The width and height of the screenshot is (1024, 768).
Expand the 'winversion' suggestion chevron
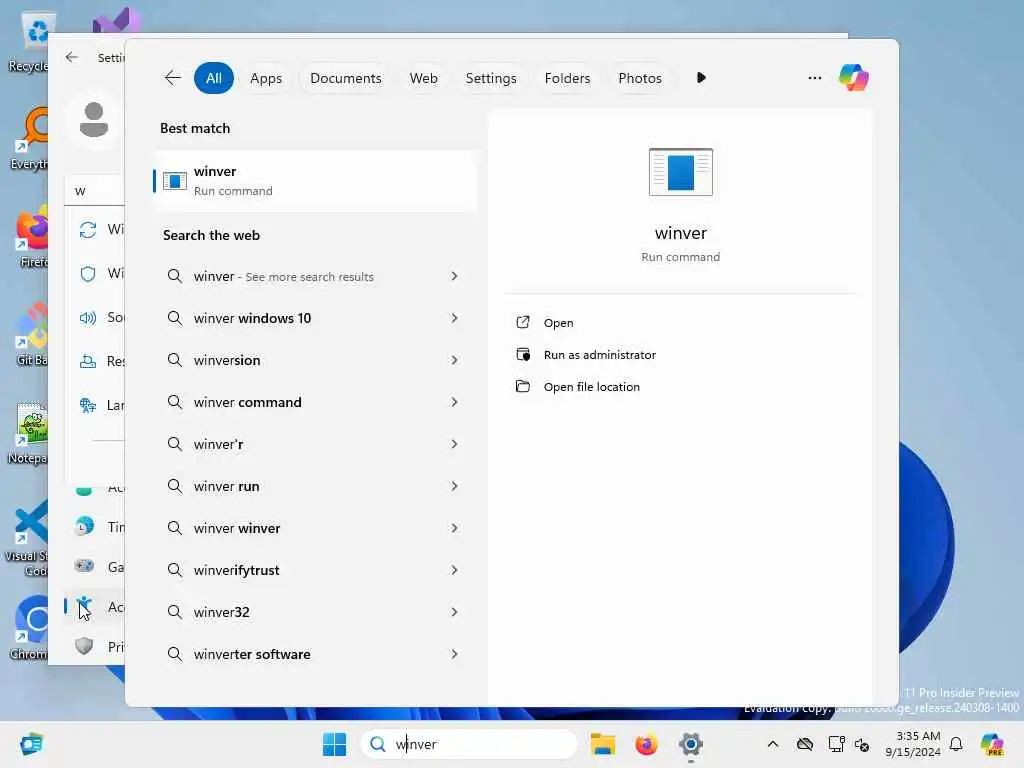point(455,360)
